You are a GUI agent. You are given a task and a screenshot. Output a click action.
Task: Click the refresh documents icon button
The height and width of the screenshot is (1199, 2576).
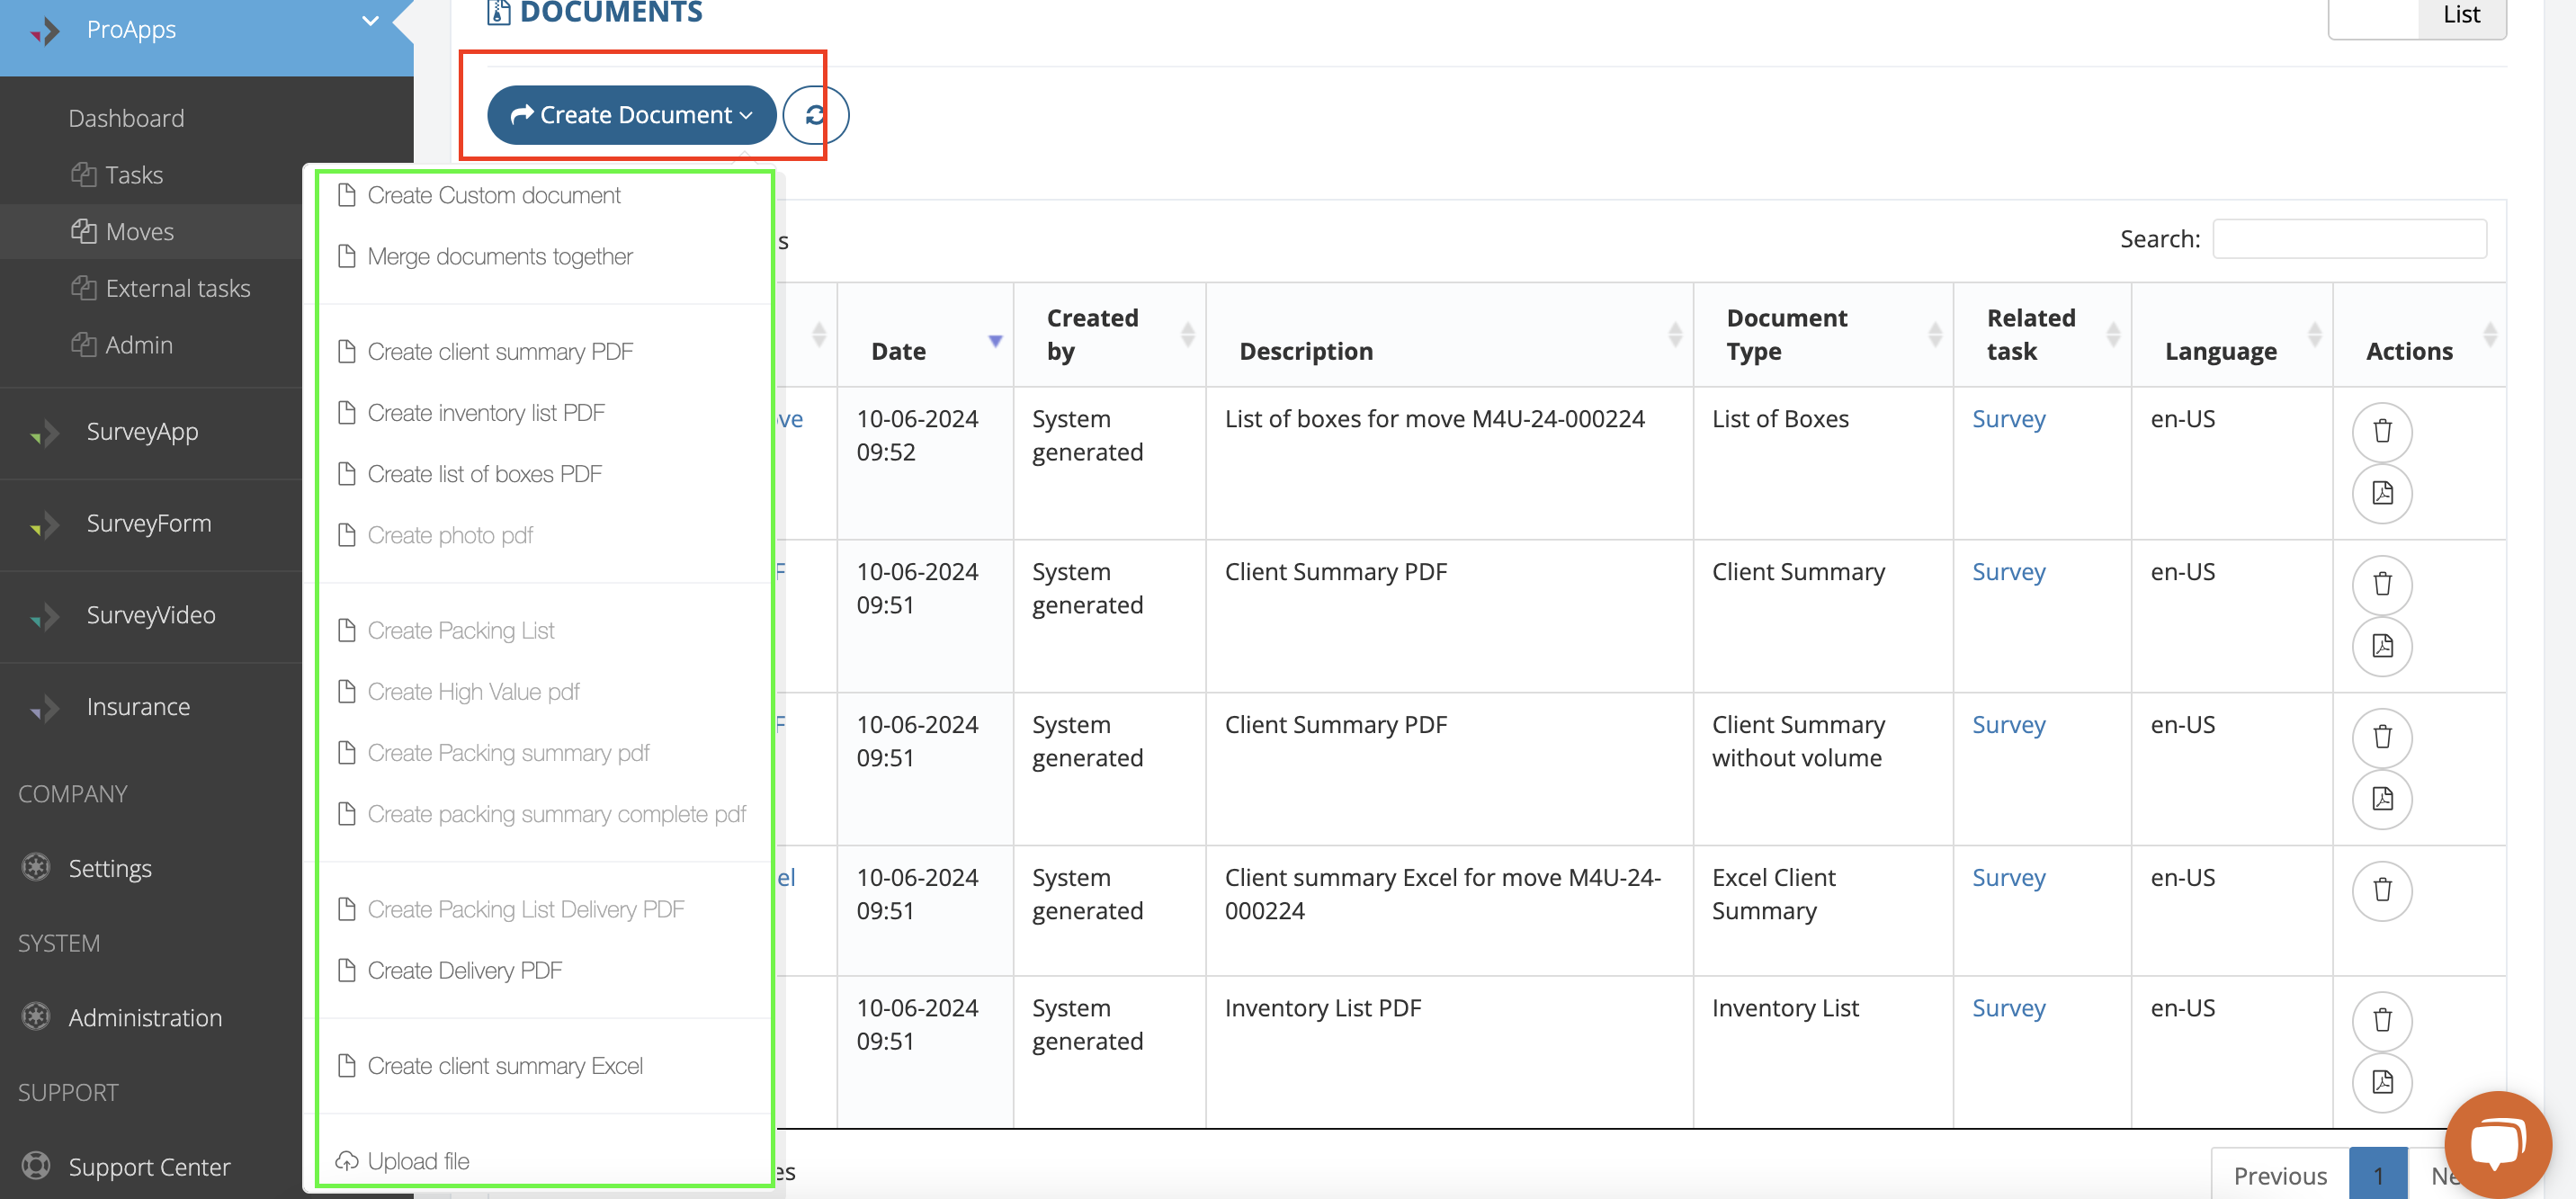(815, 115)
